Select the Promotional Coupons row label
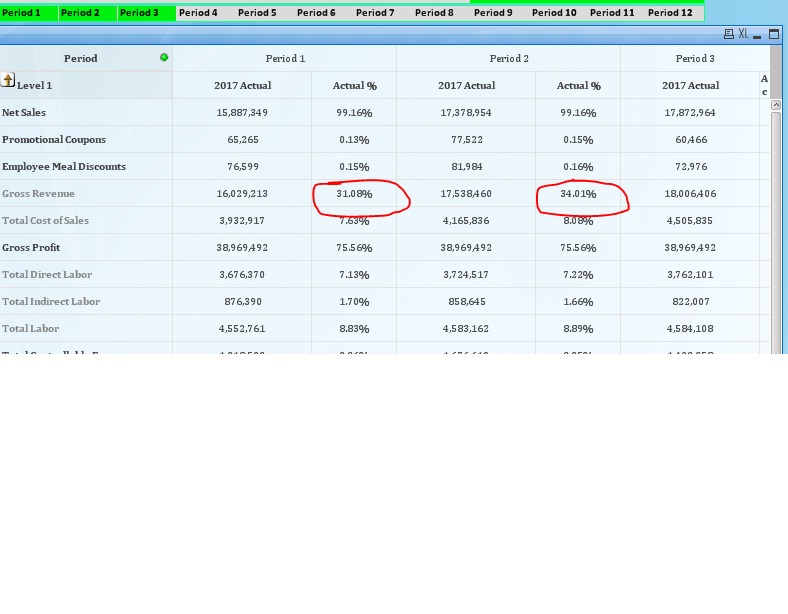The image size is (788, 614). pyautogui.click(x=54, y=139)
